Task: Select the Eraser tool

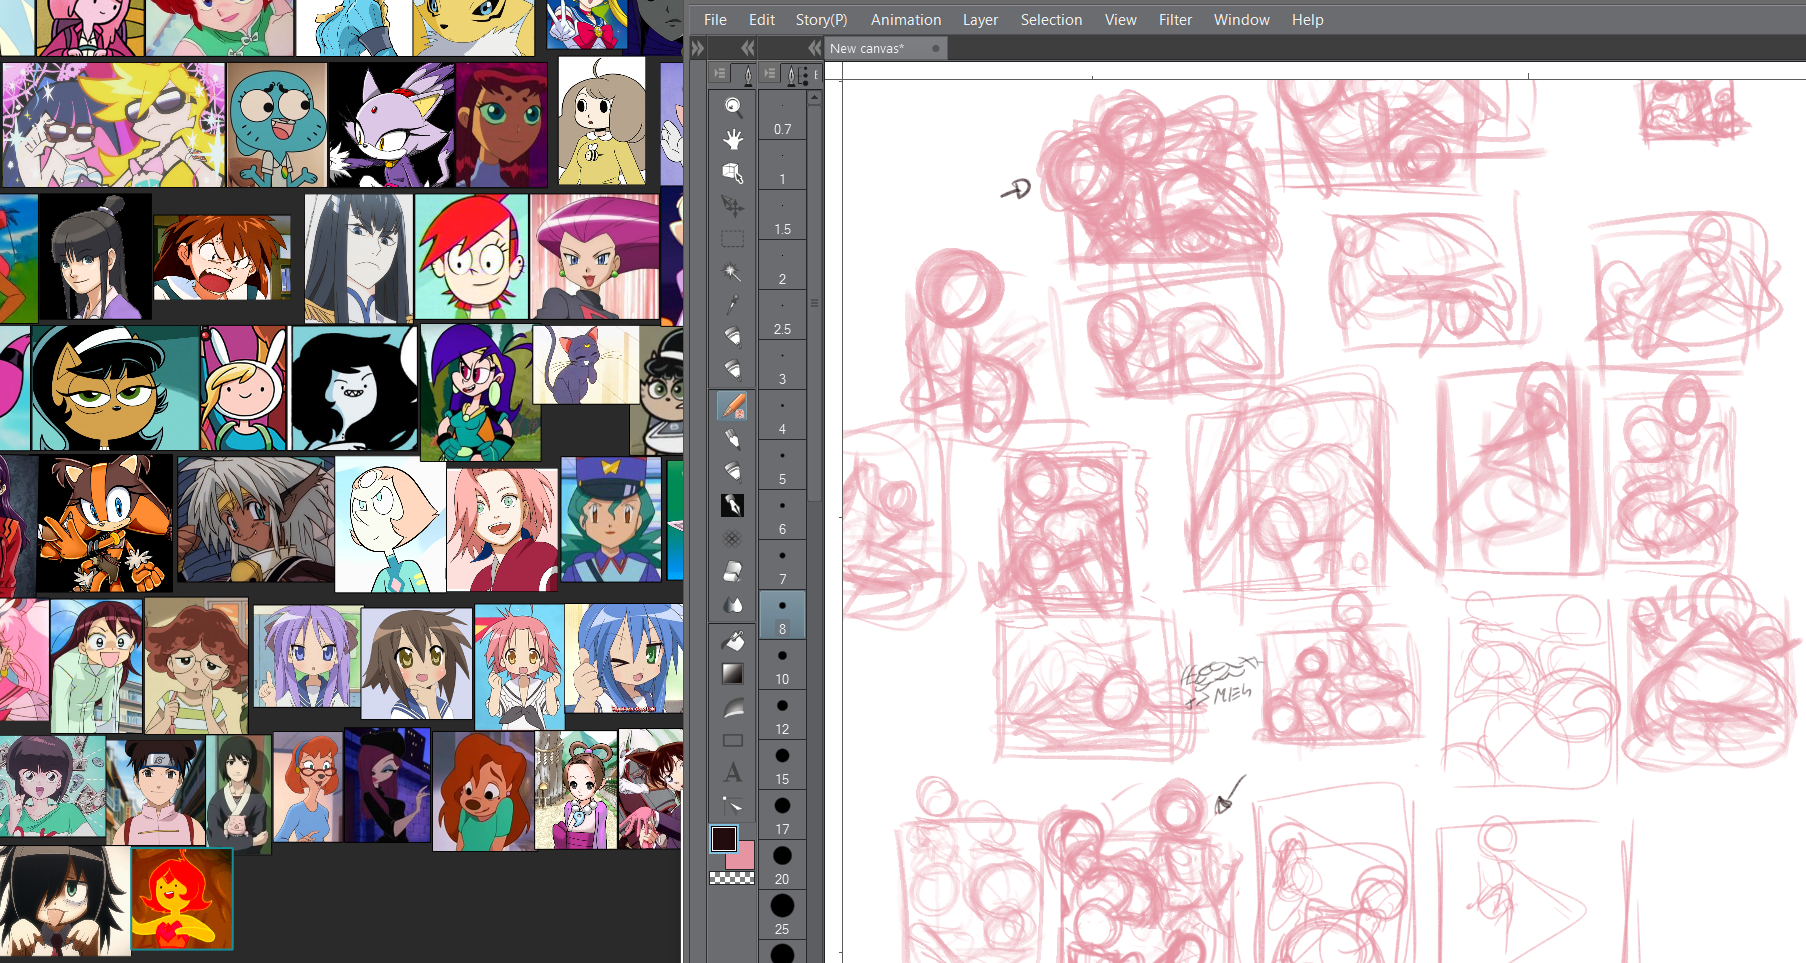Action: (733, 572)
